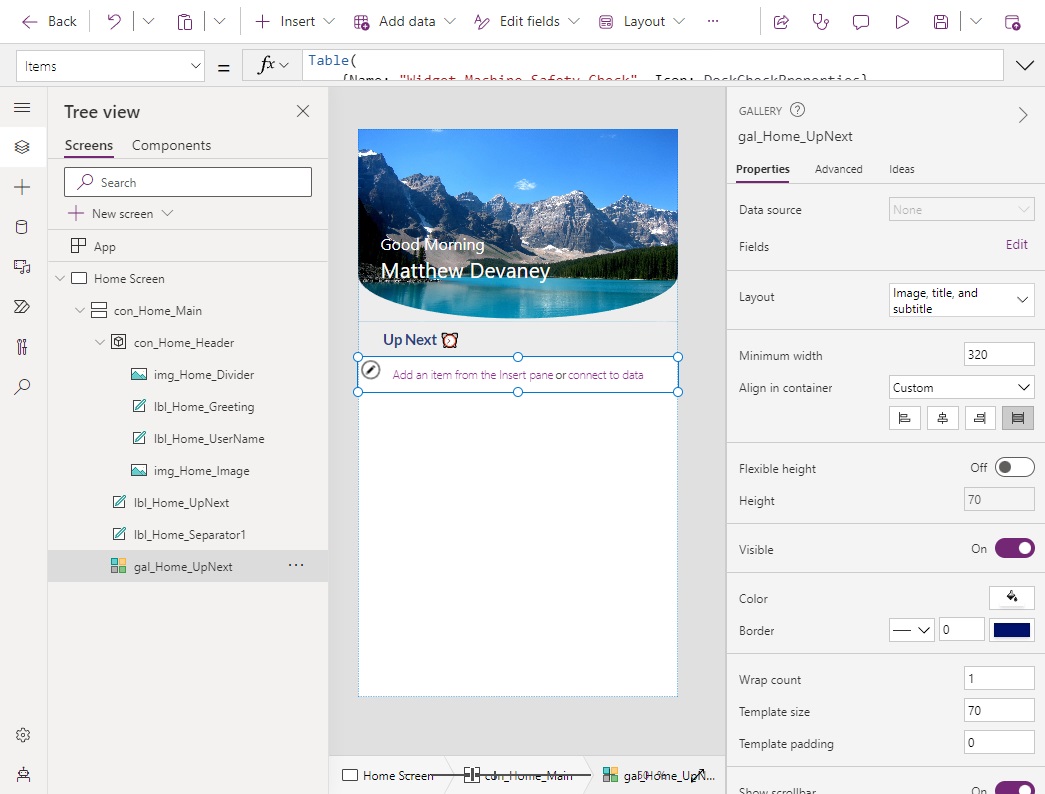Open the Insert pane from the left sidebar
The image size is (1045, 794).
pos(22,186)
